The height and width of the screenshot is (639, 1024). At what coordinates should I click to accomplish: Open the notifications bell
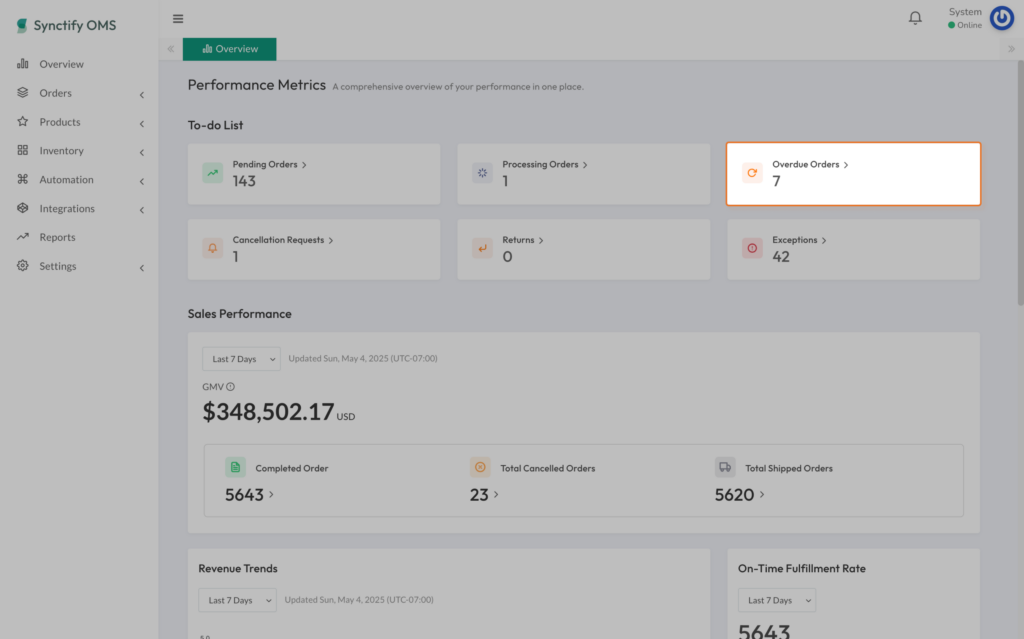click(915, 18)
